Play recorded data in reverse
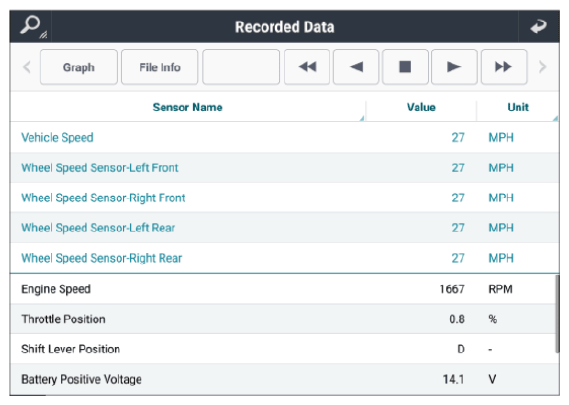Viewport: 569px width, 405px height. point(356,67)
